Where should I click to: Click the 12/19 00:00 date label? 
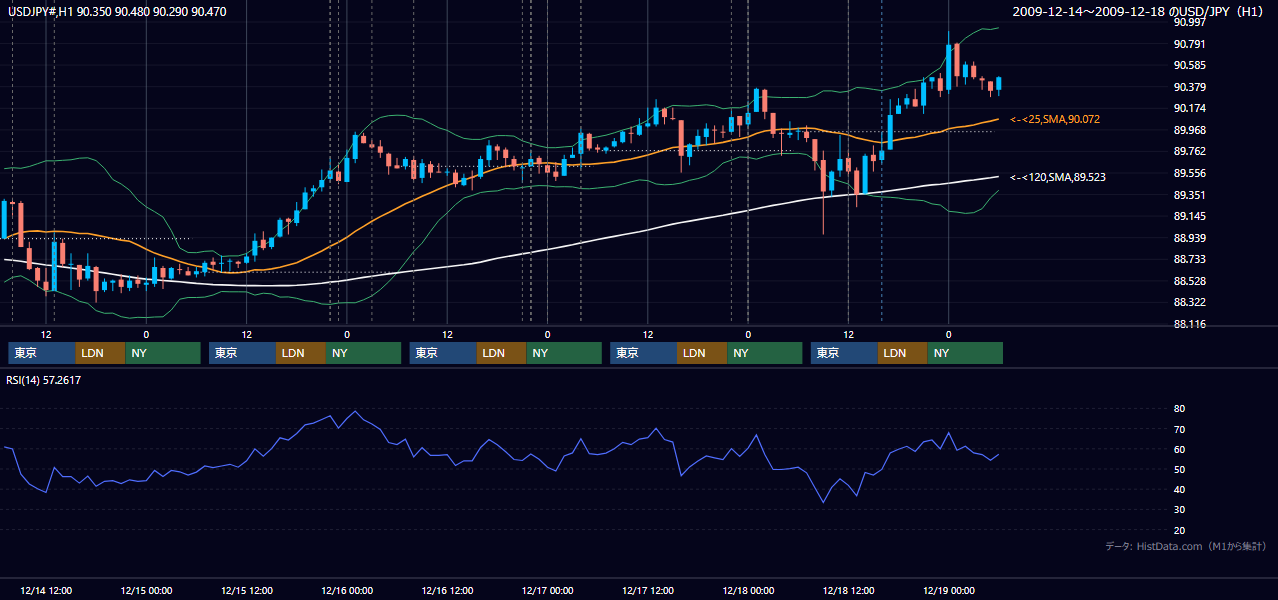[949, 591]
